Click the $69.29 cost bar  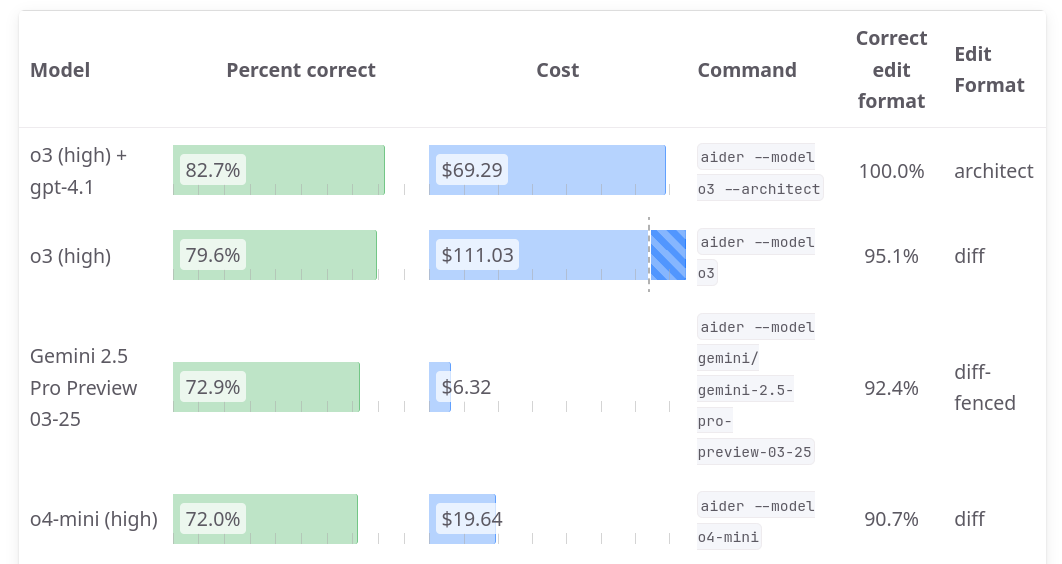coord(547,170)
